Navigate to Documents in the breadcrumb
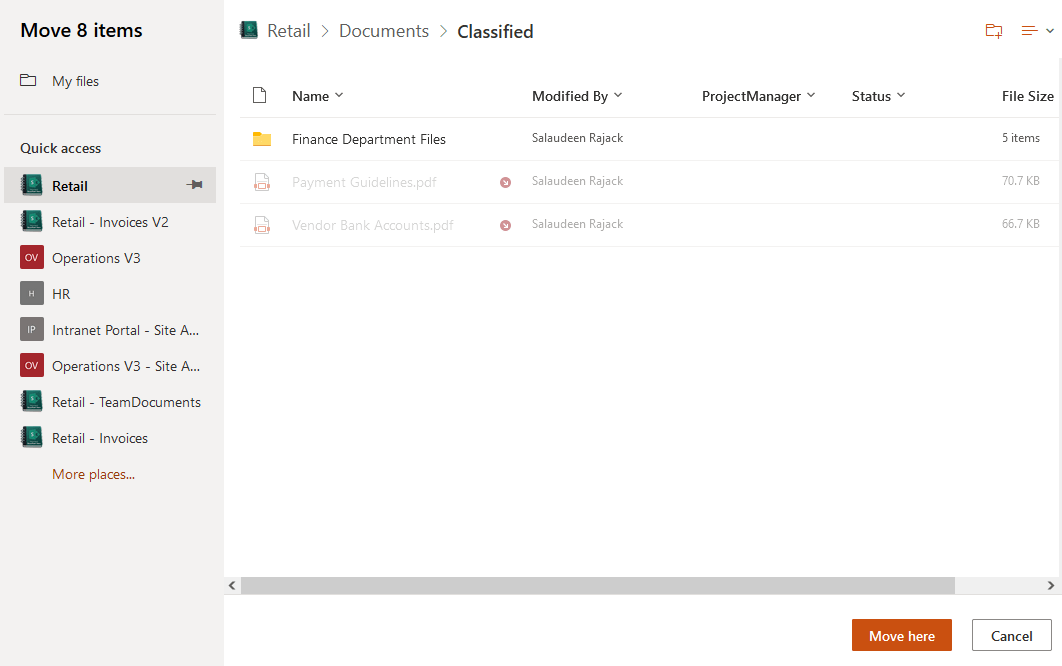 click(384, 31)
